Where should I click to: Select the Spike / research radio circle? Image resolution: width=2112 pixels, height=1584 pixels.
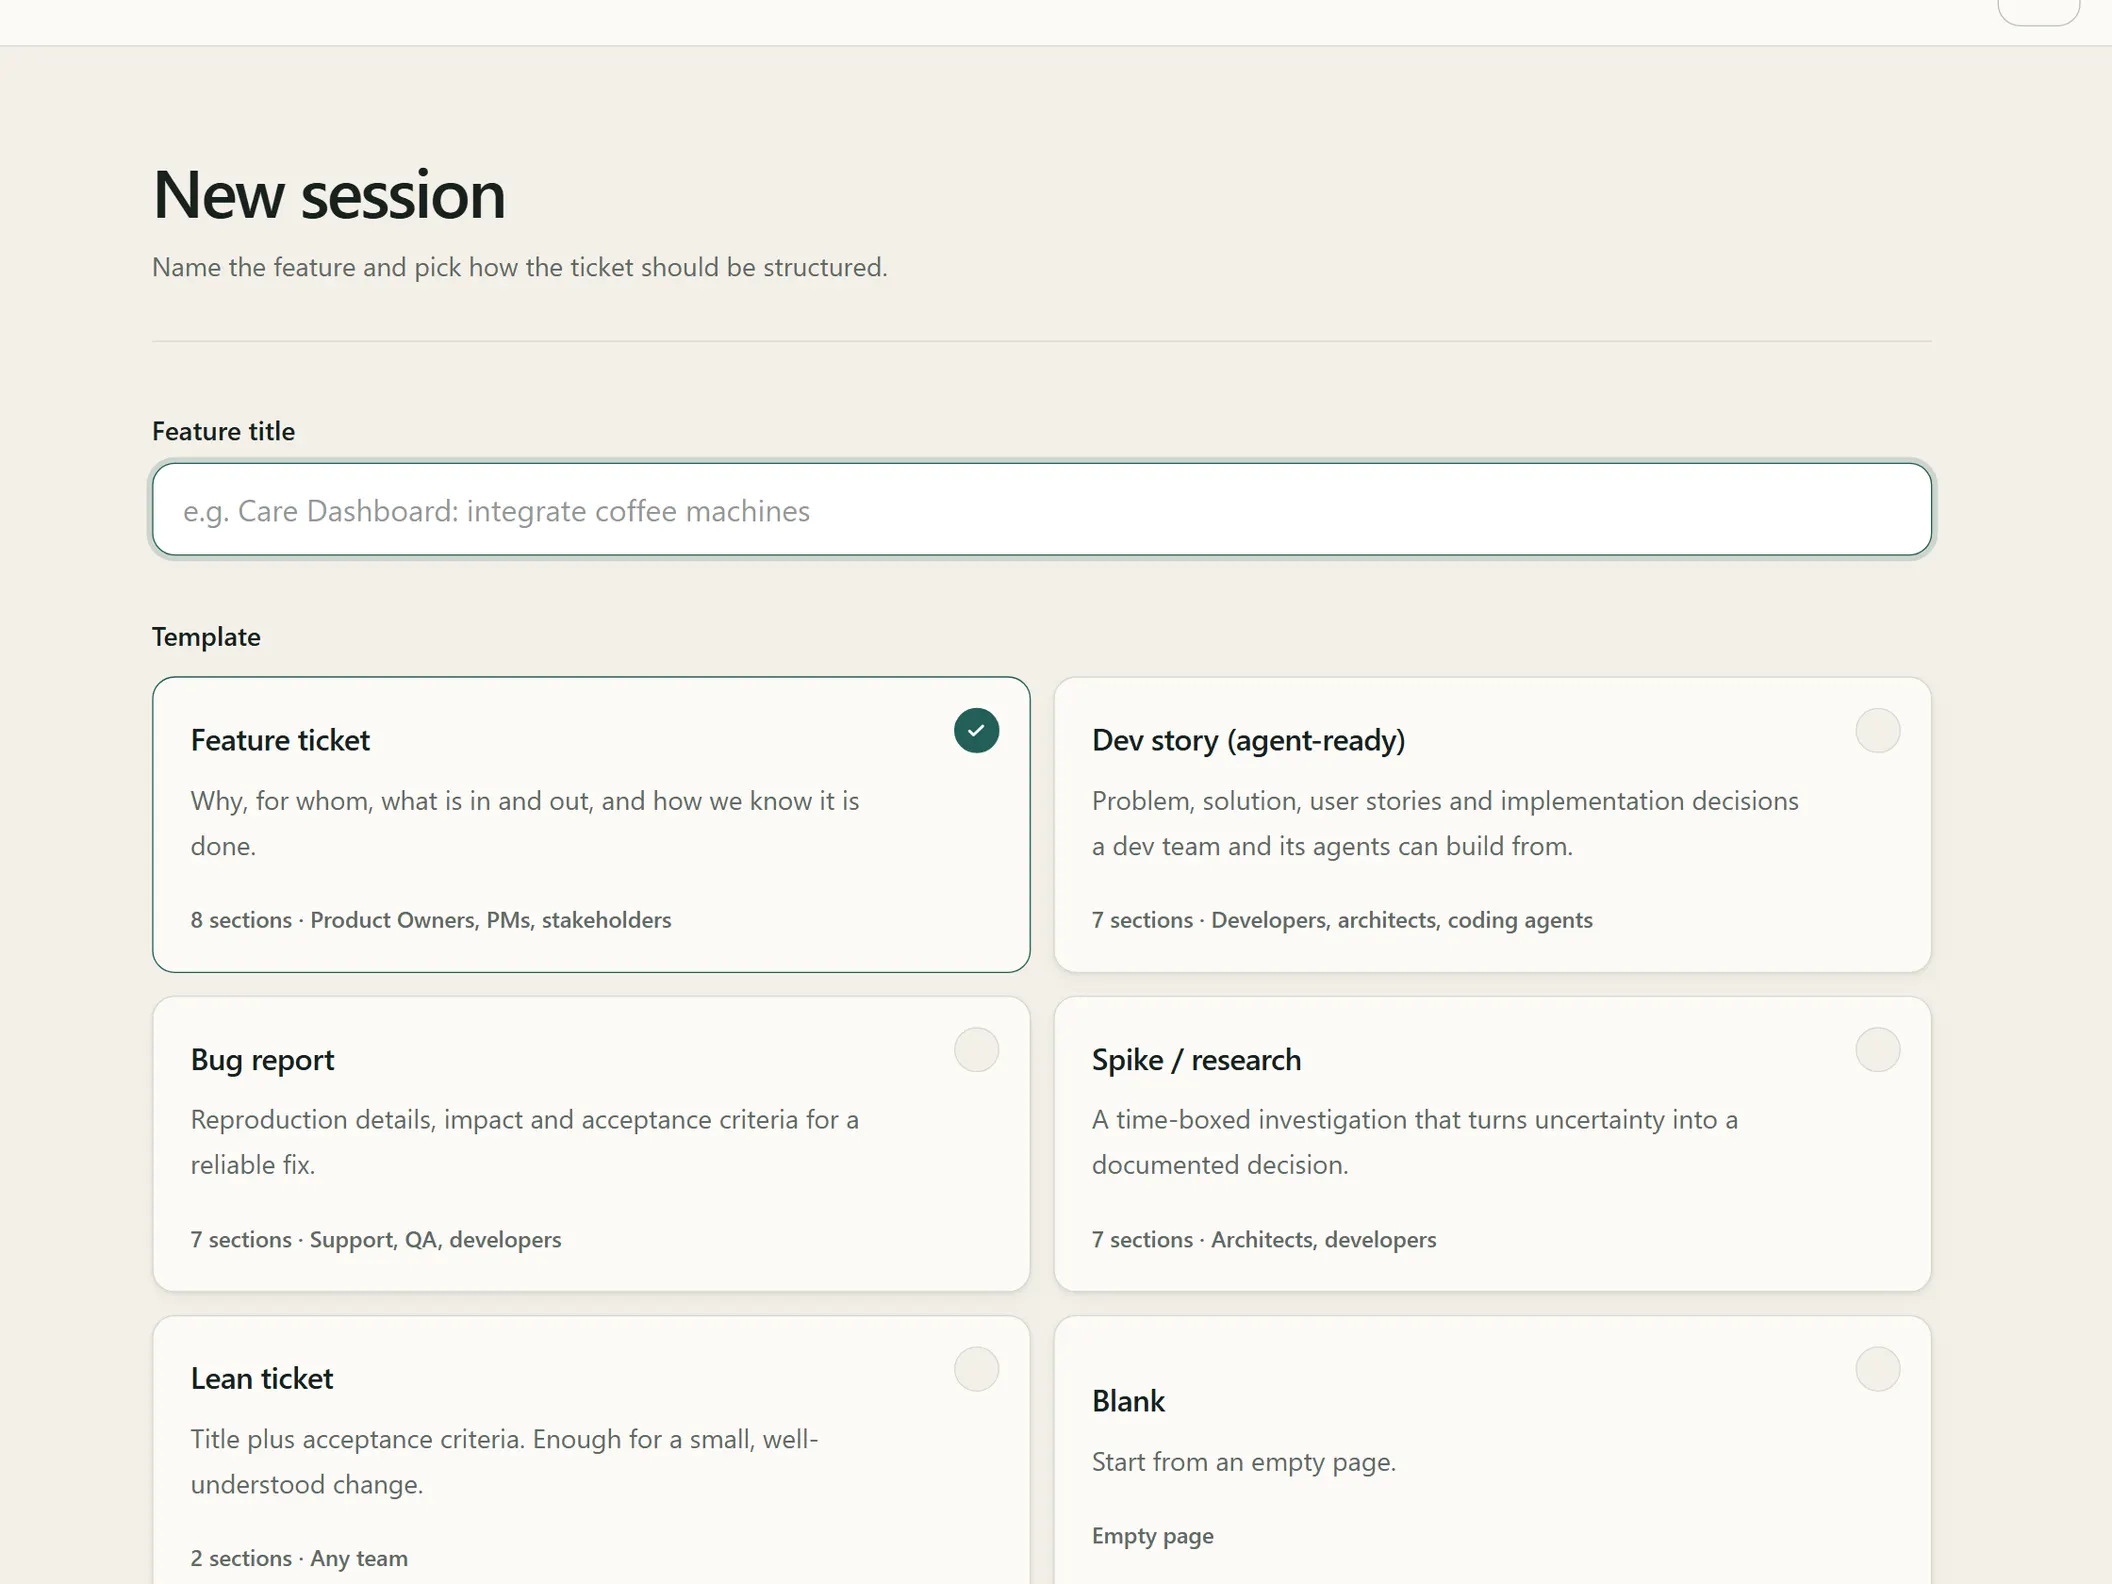[1877, 1050]
